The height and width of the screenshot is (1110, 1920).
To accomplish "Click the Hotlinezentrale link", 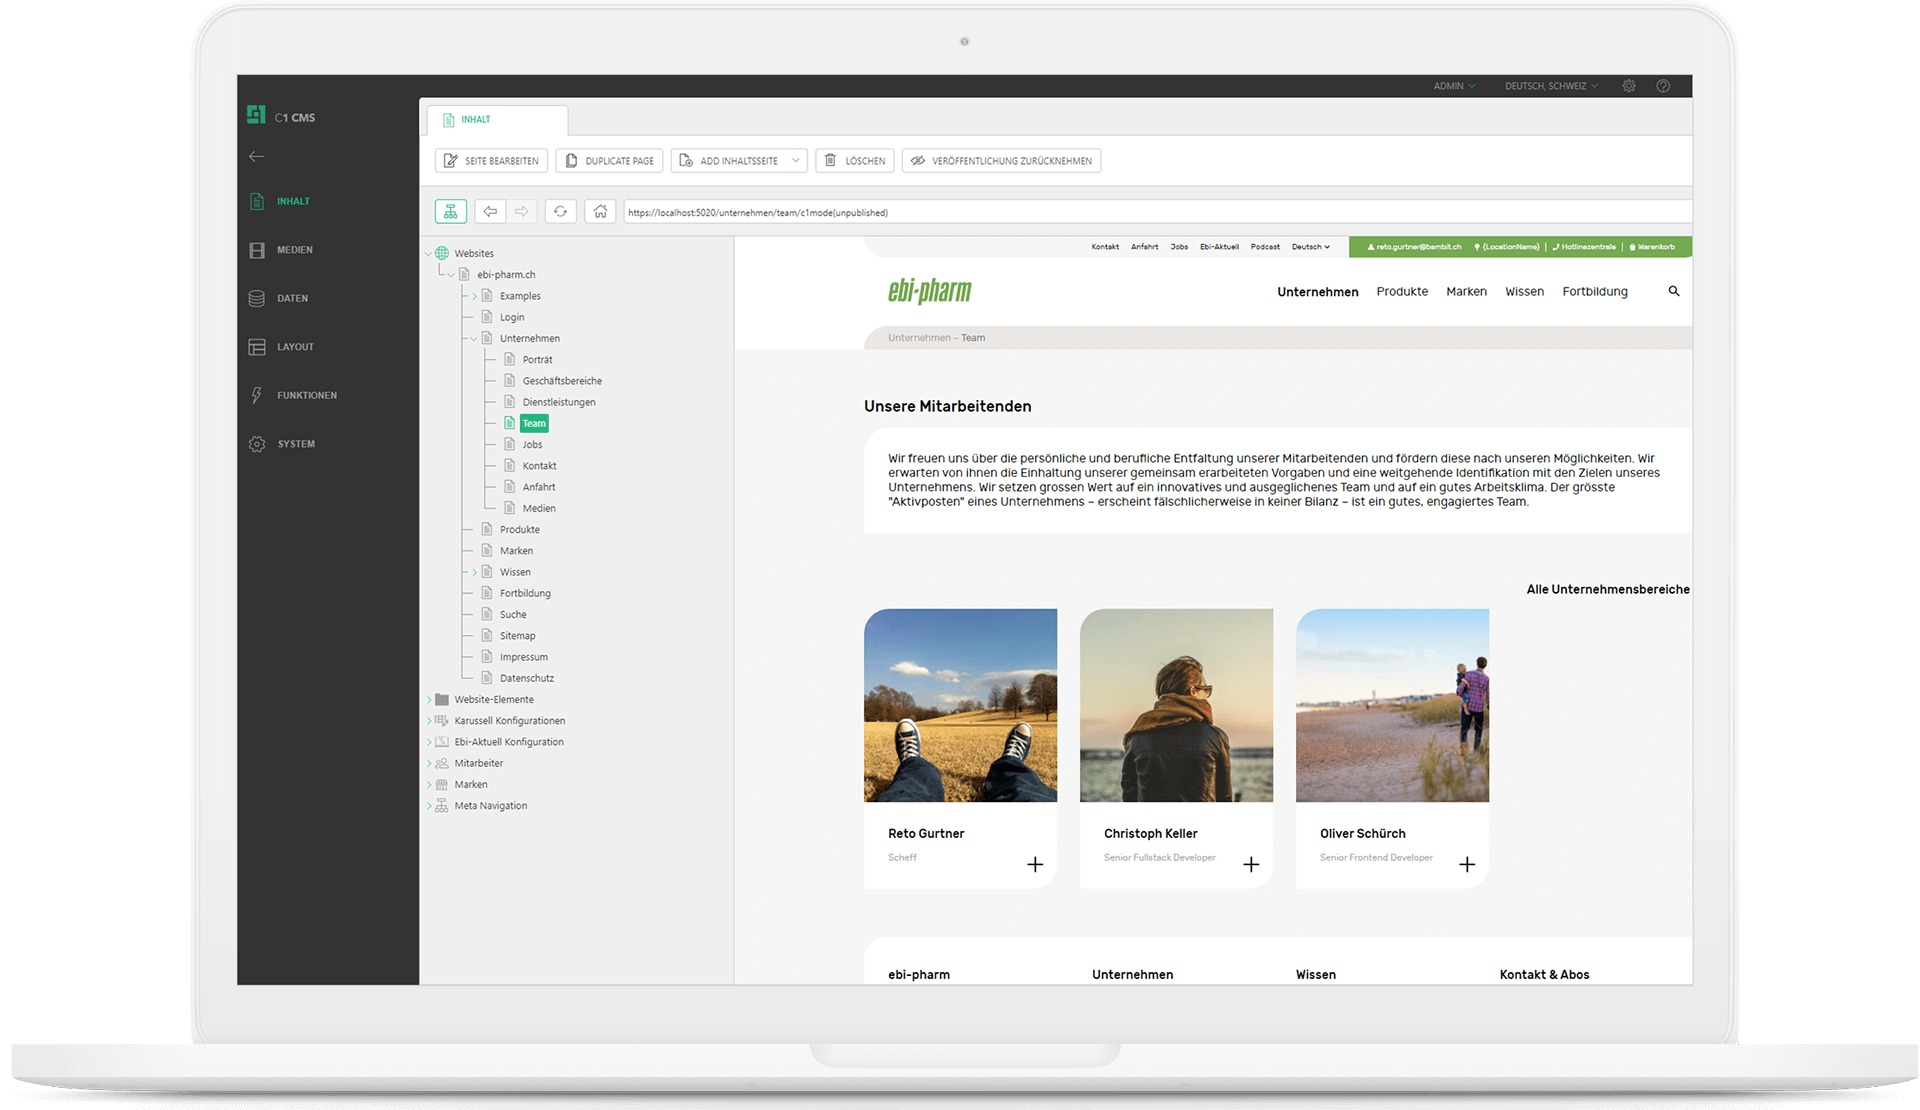I will click(x=1584, y=247).
